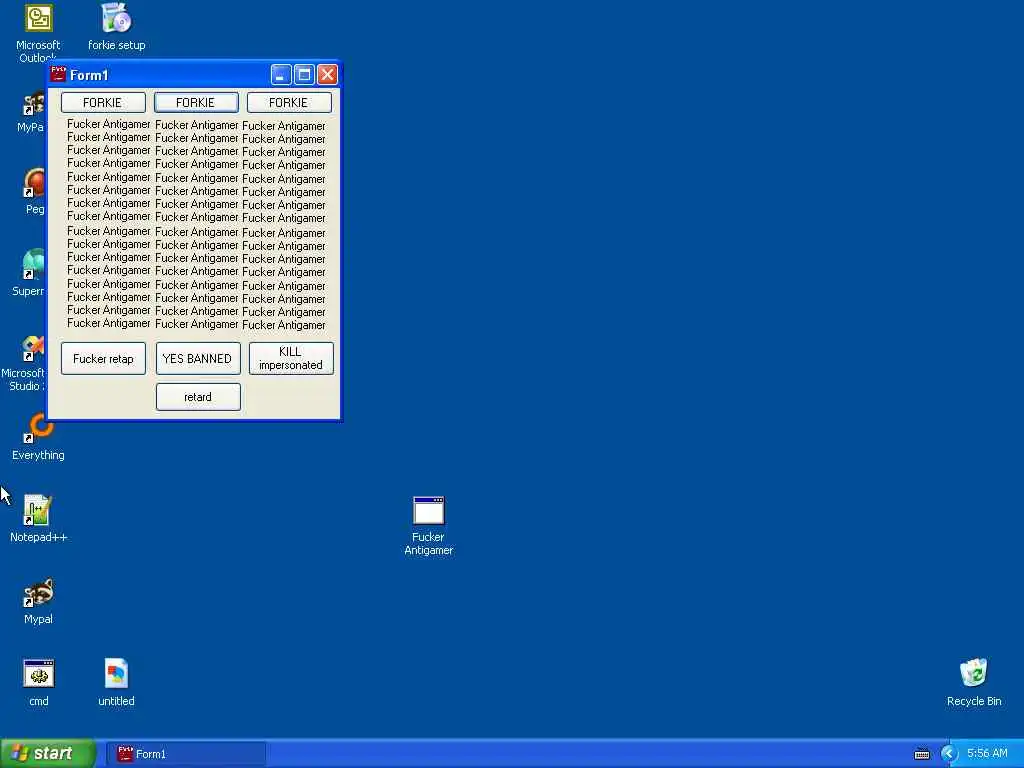Close the Form1 window
Screen dimensions: 1024x768
[x=327, y=74]
